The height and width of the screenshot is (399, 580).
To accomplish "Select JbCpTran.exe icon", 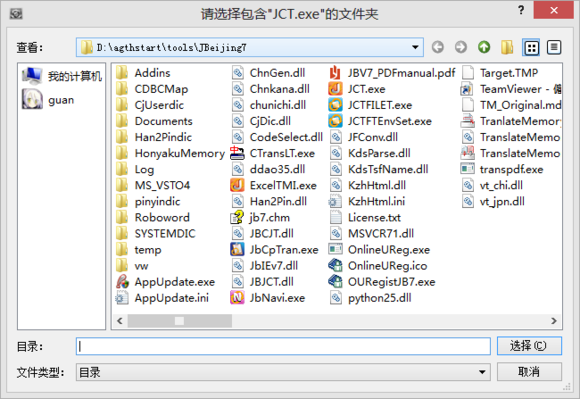I will [x=237, y=250].
